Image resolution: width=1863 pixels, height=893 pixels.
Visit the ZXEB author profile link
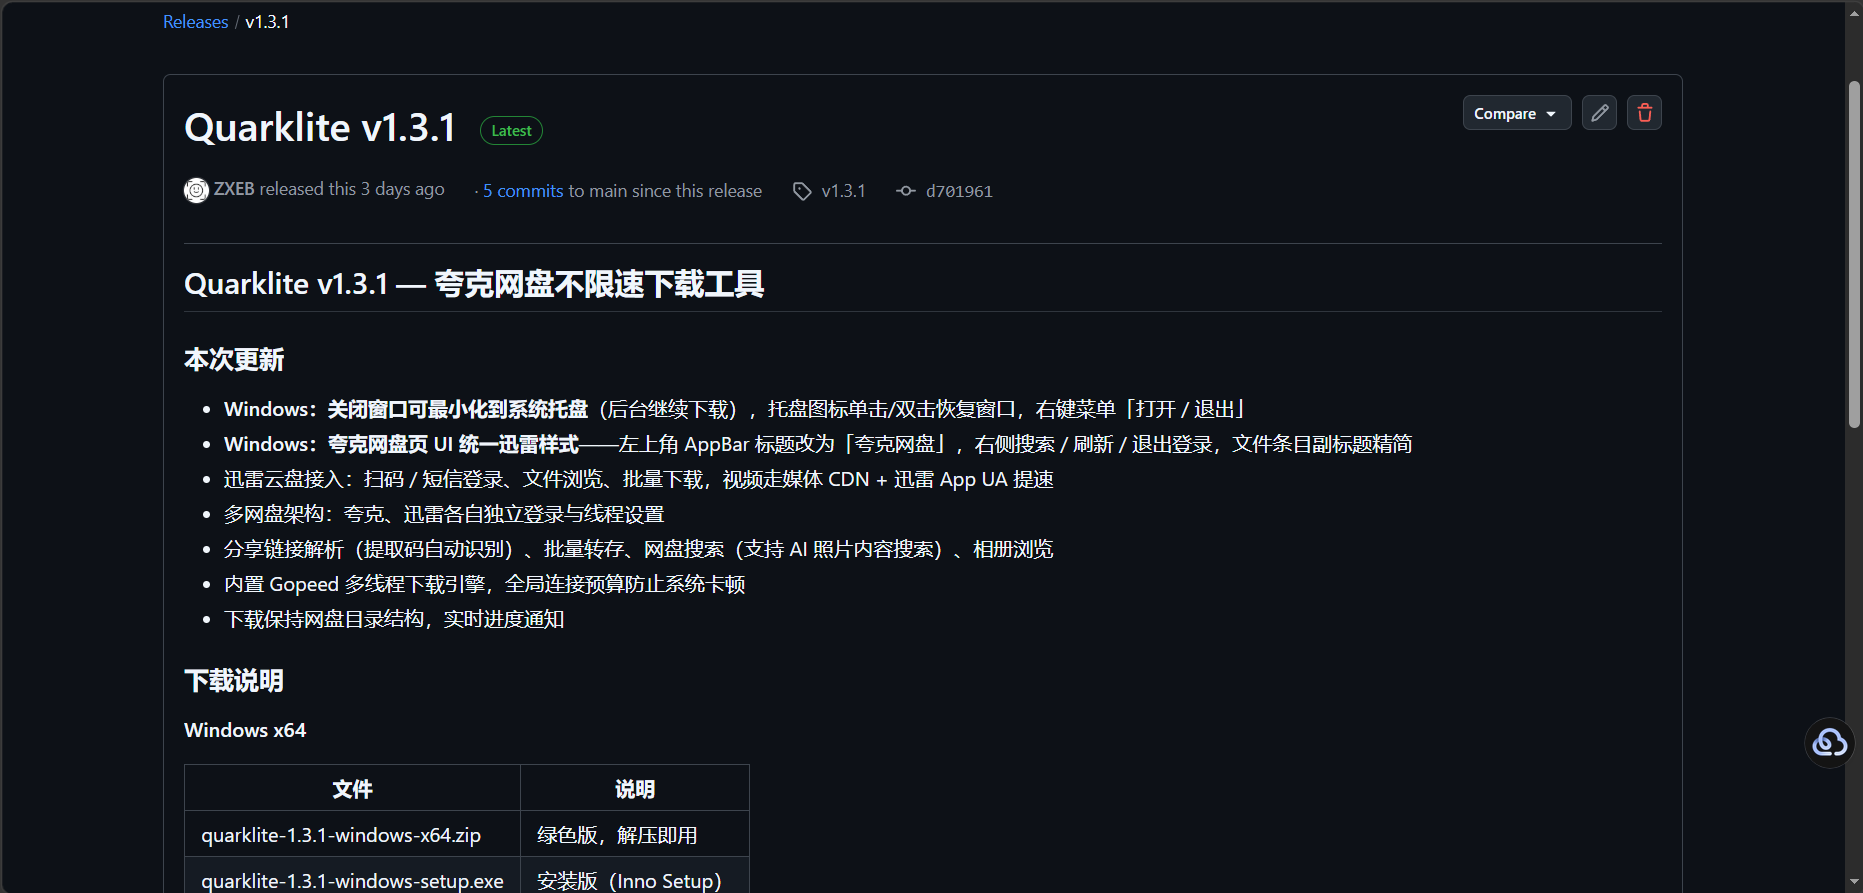[234, 189]
